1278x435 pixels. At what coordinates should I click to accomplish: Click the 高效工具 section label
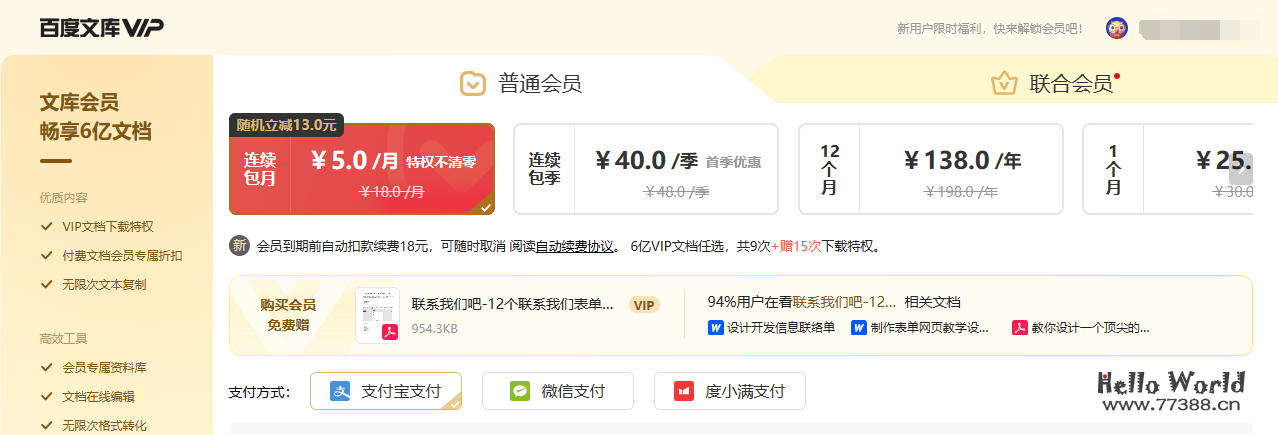tap(64, 339)
